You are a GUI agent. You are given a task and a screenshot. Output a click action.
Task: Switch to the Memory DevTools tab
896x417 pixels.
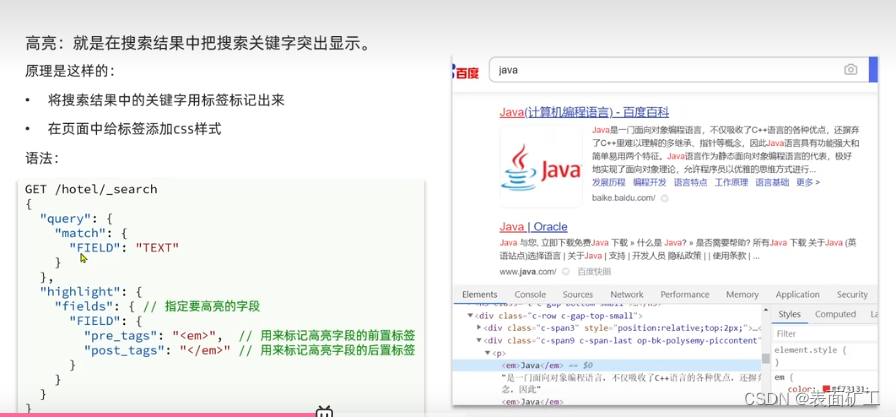pos(742,295)
